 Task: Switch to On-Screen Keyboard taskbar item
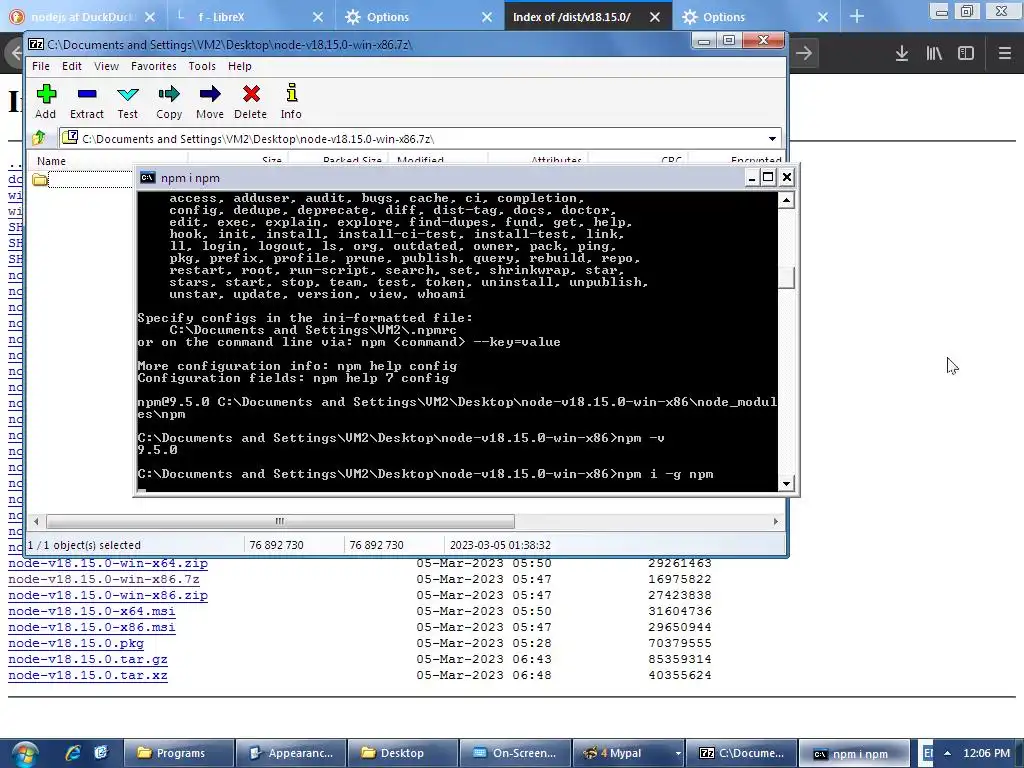click(515, 753)
